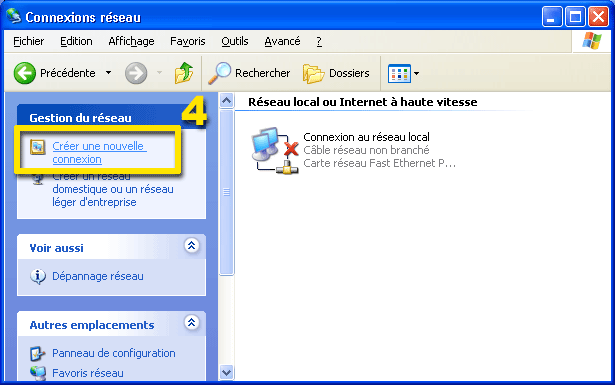Click the new connection wizard icon

(38, 147)
